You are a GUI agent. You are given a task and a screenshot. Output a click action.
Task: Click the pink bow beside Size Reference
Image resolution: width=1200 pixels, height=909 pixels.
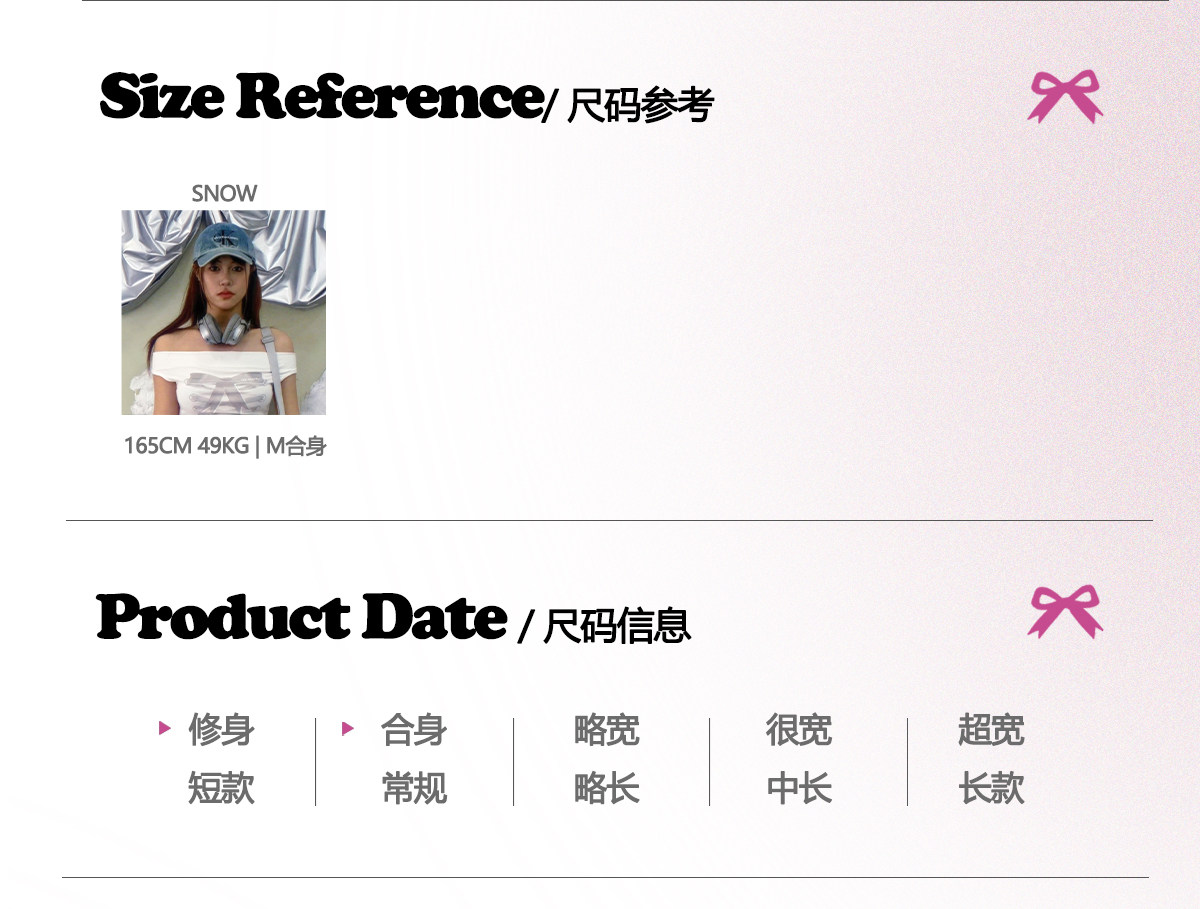coord(1065,97)
